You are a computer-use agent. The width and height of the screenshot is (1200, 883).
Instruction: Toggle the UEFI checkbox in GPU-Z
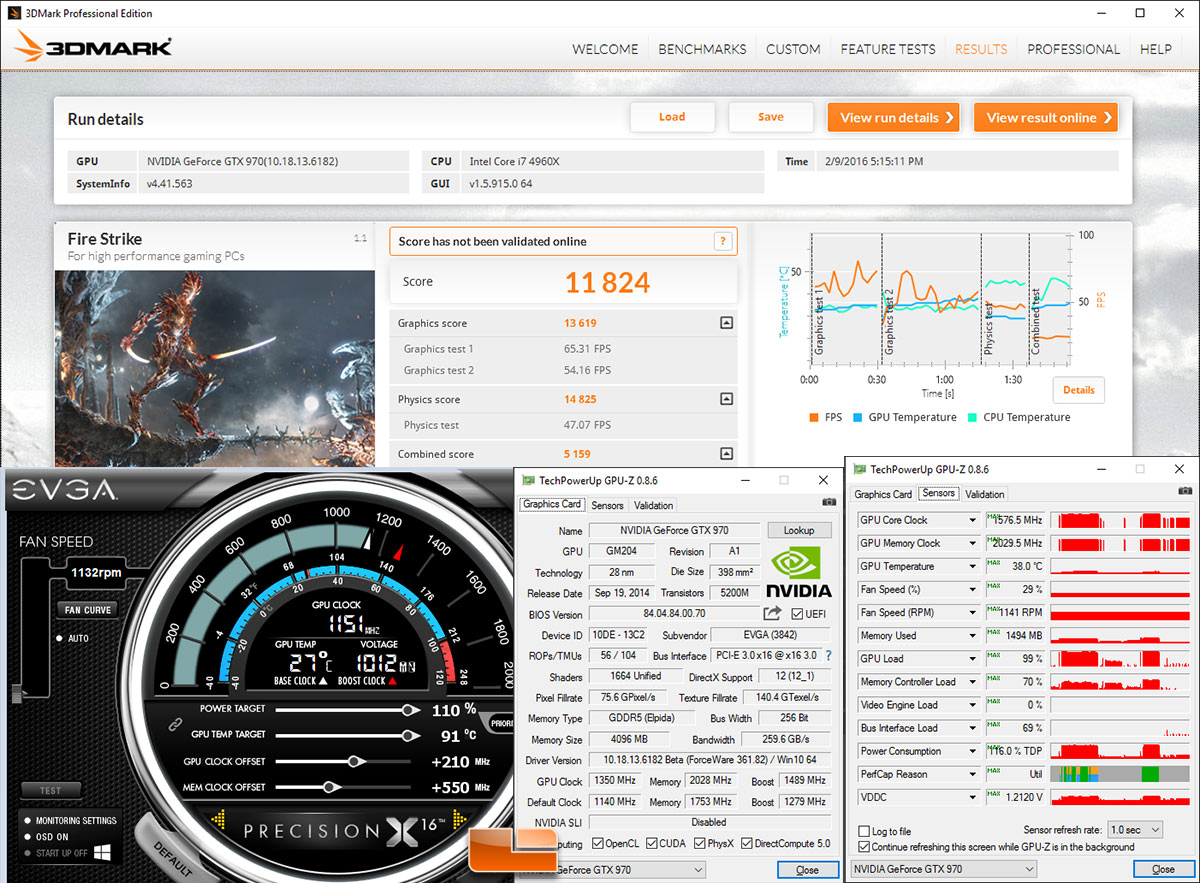click(796, 613)
